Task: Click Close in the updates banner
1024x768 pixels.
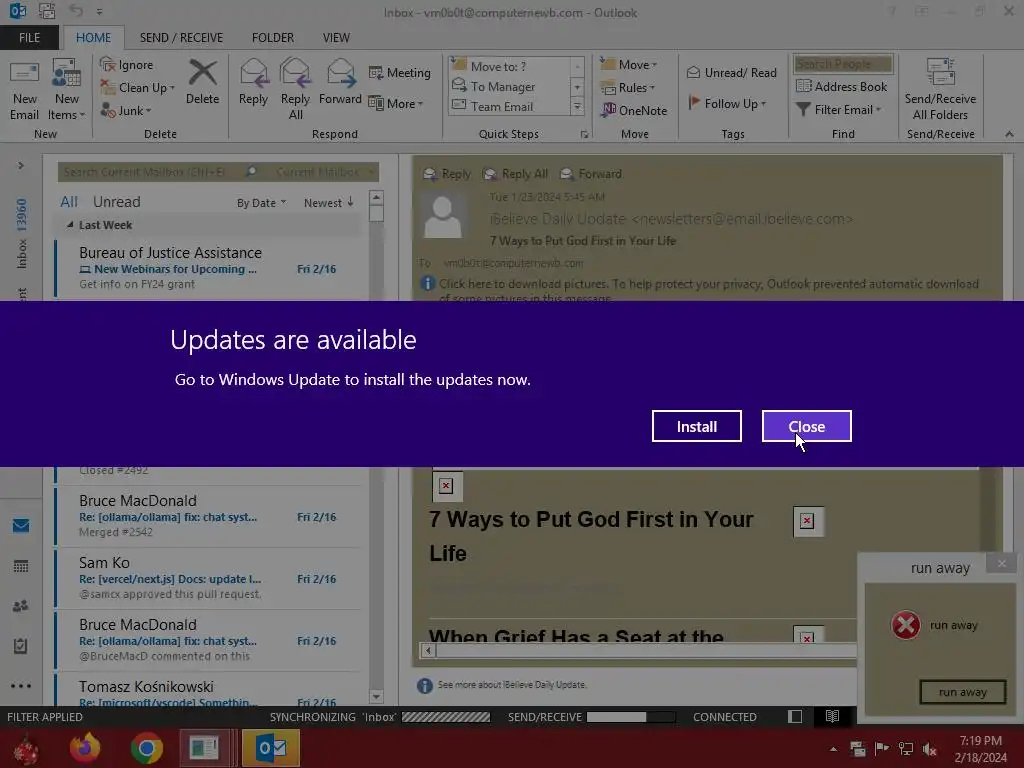Action: point(807,426)
